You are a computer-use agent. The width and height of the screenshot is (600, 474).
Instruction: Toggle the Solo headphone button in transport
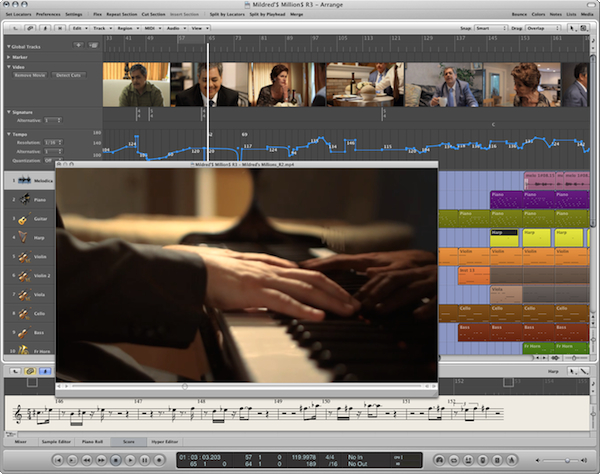[439, 460]
